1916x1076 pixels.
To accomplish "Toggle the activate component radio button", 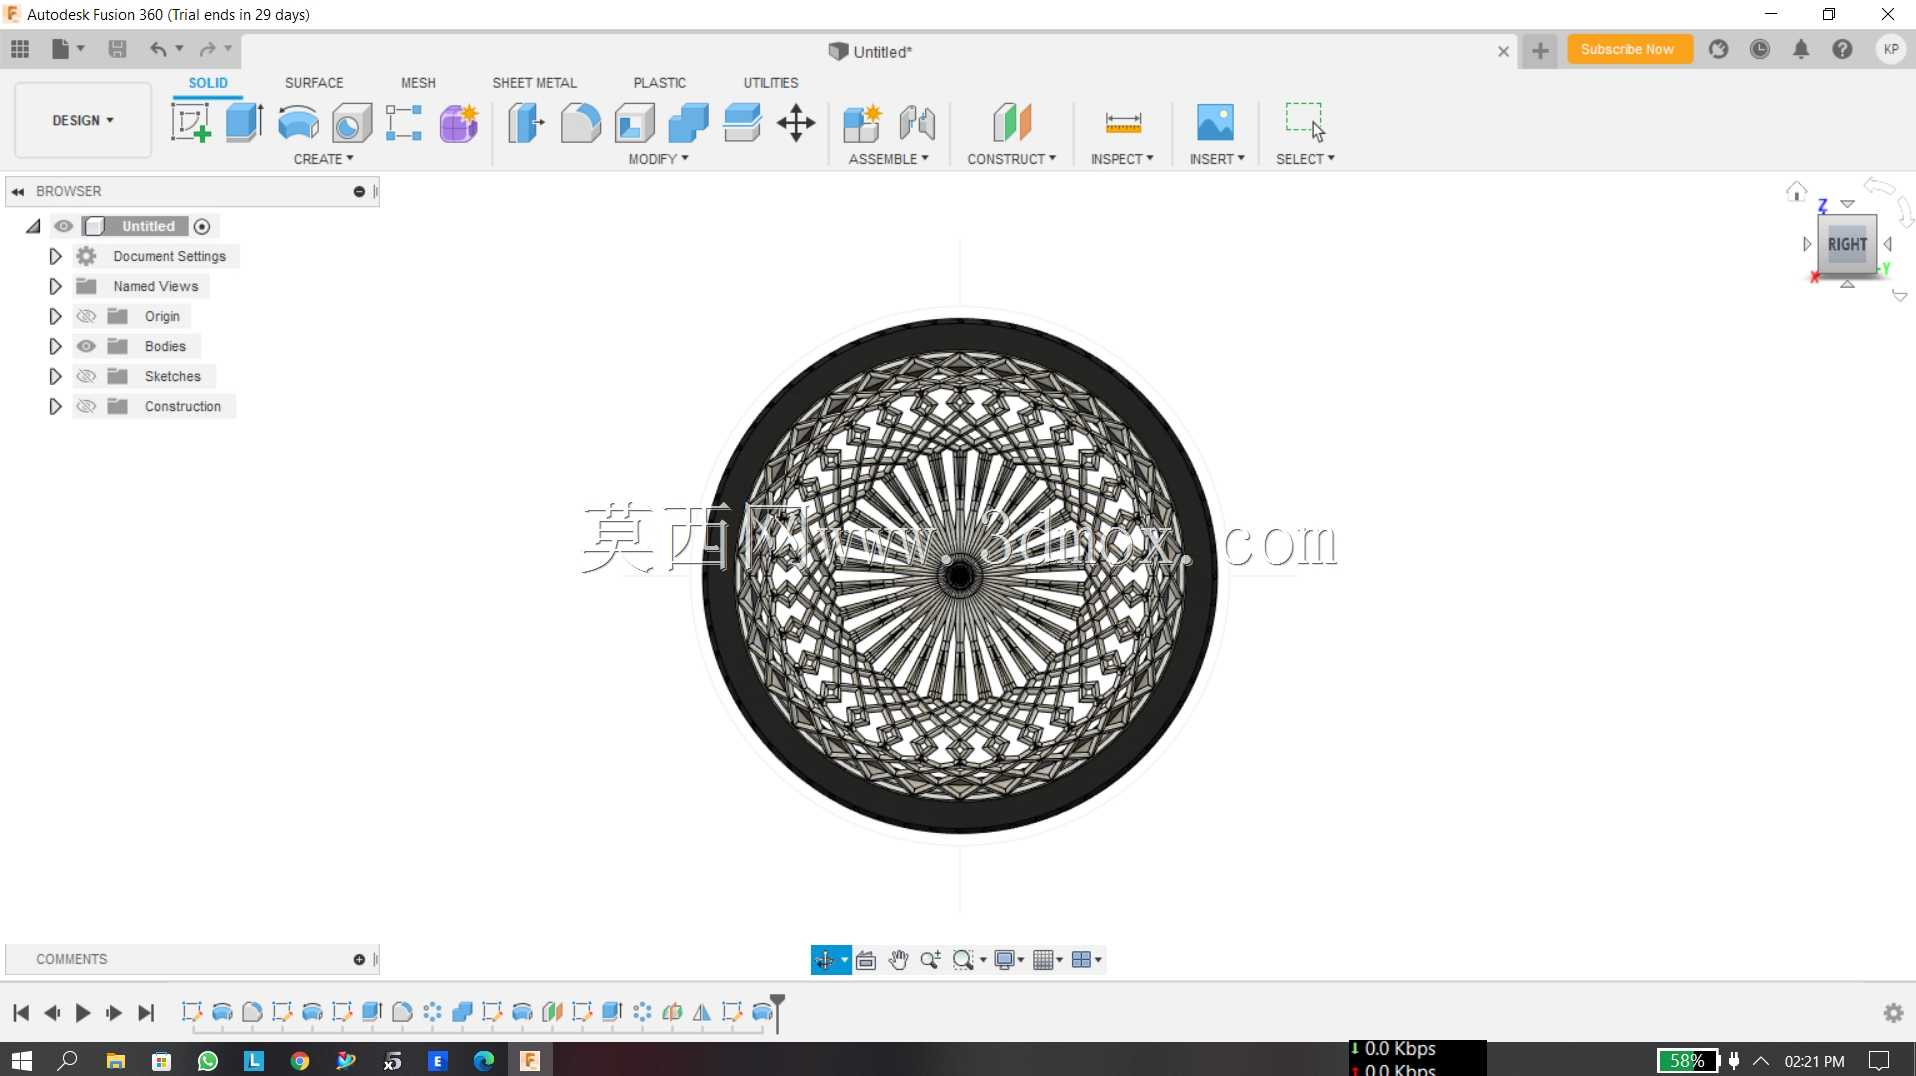I will [x=202, y=226].
